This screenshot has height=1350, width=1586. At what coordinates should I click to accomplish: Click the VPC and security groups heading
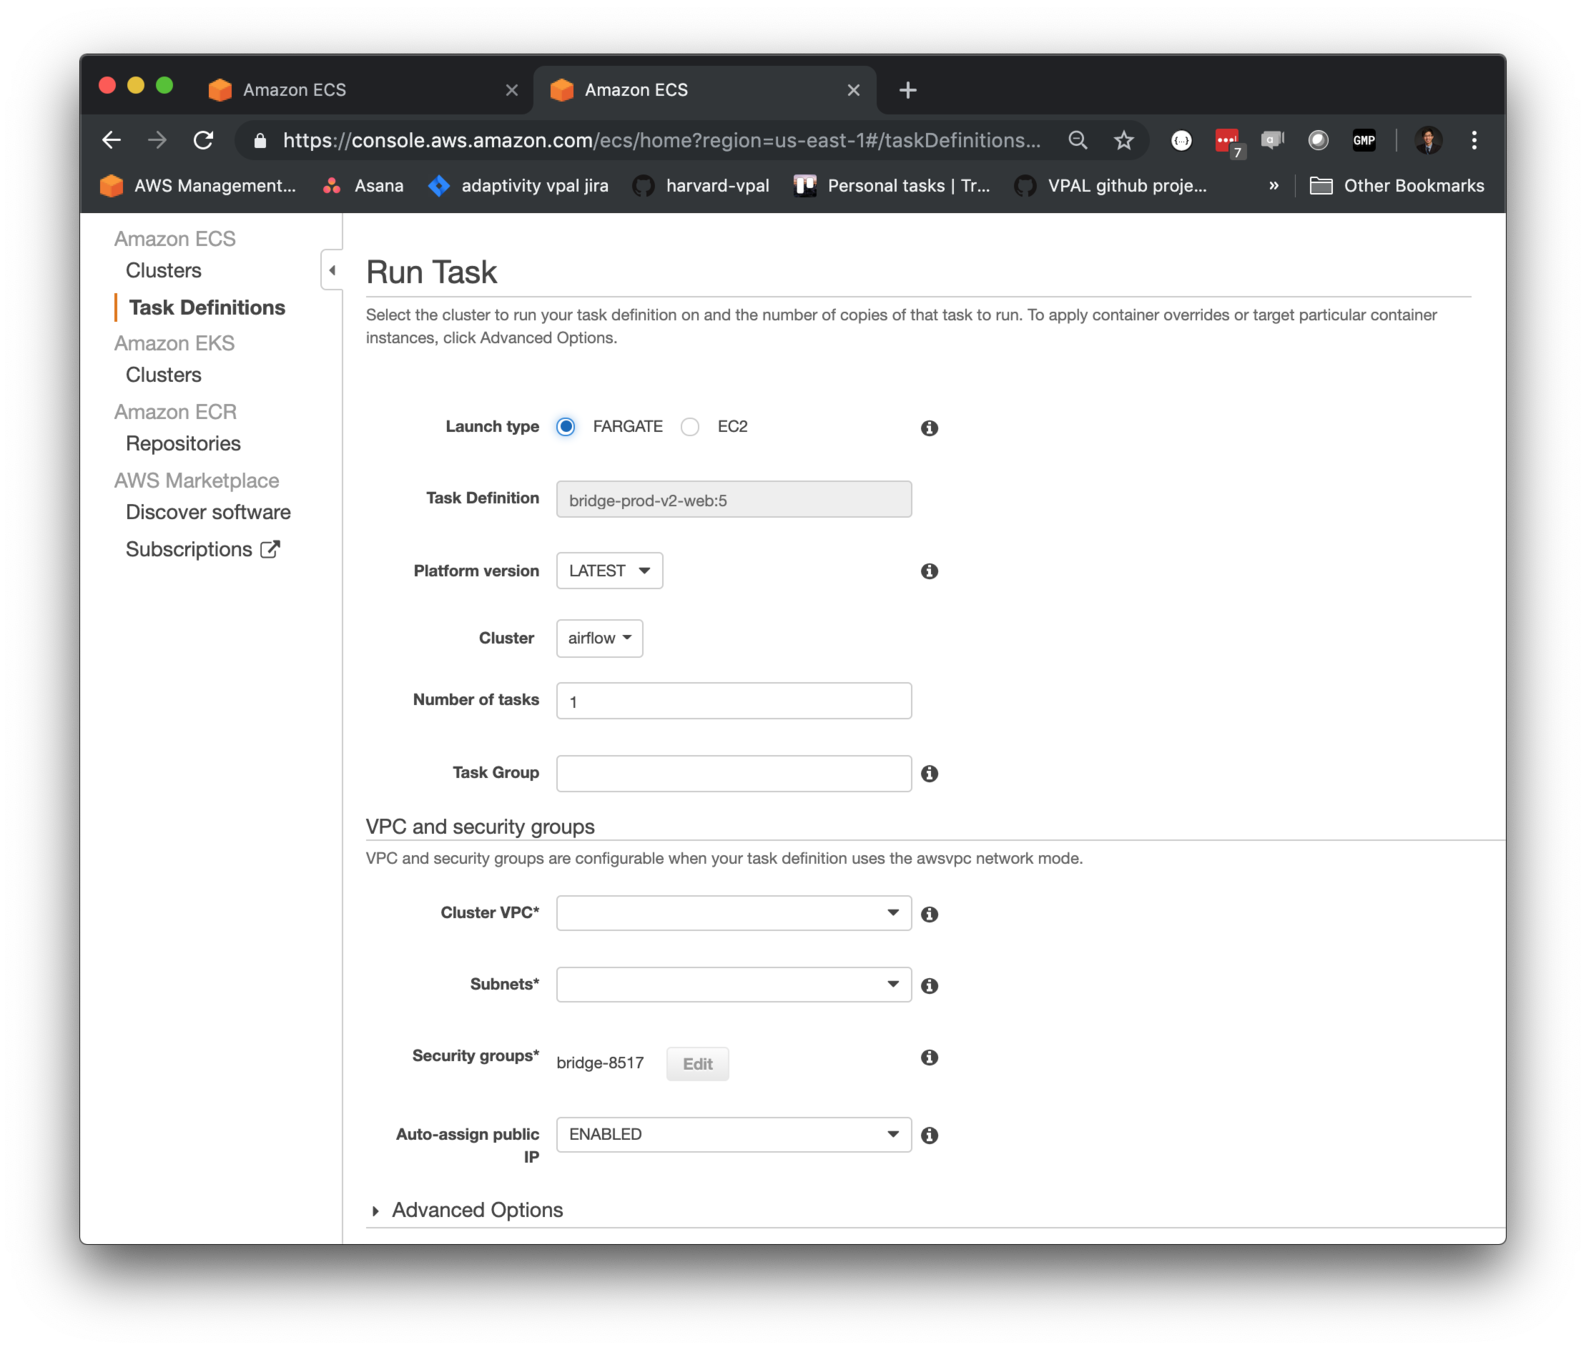coord(480,827)
